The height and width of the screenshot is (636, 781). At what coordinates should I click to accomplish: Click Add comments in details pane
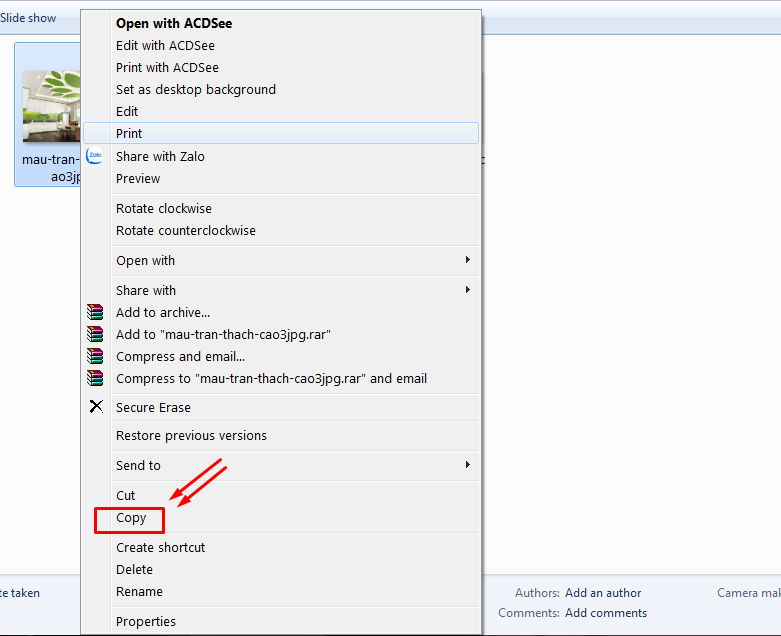click(x=605, y=613)
